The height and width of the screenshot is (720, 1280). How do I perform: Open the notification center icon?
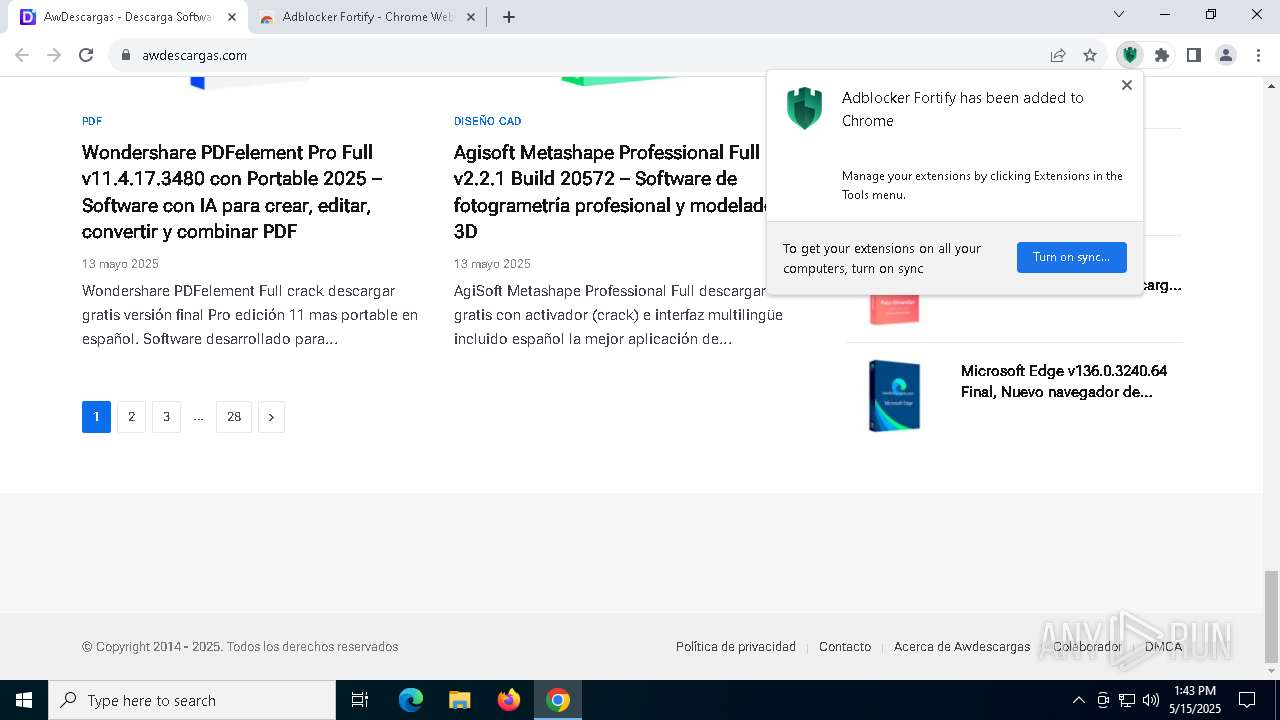(x=1247, y=700)
